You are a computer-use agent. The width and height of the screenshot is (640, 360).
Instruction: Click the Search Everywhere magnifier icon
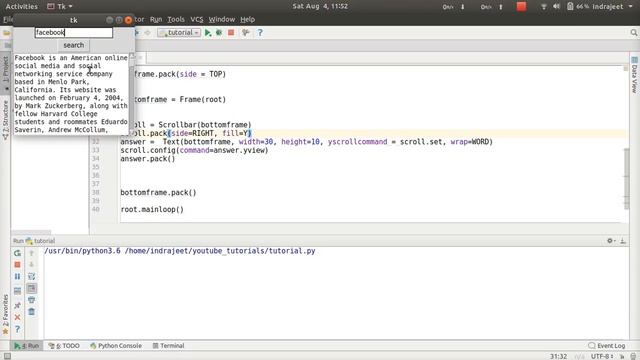pos(633,33)
